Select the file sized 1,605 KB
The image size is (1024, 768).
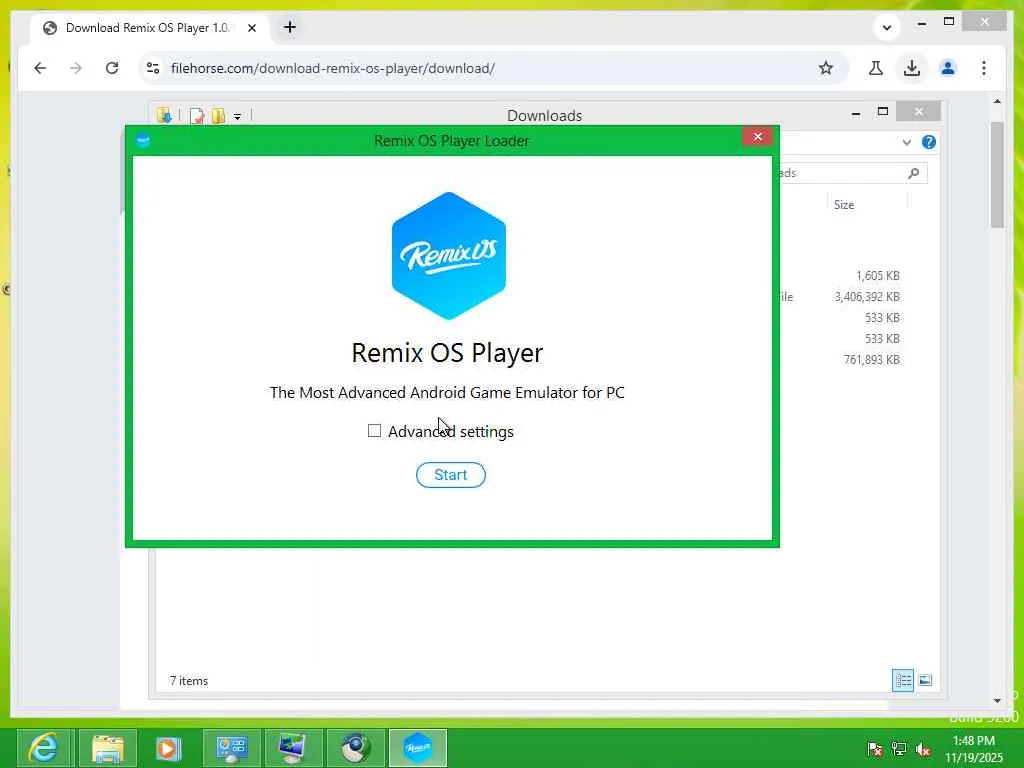point(878,276)
